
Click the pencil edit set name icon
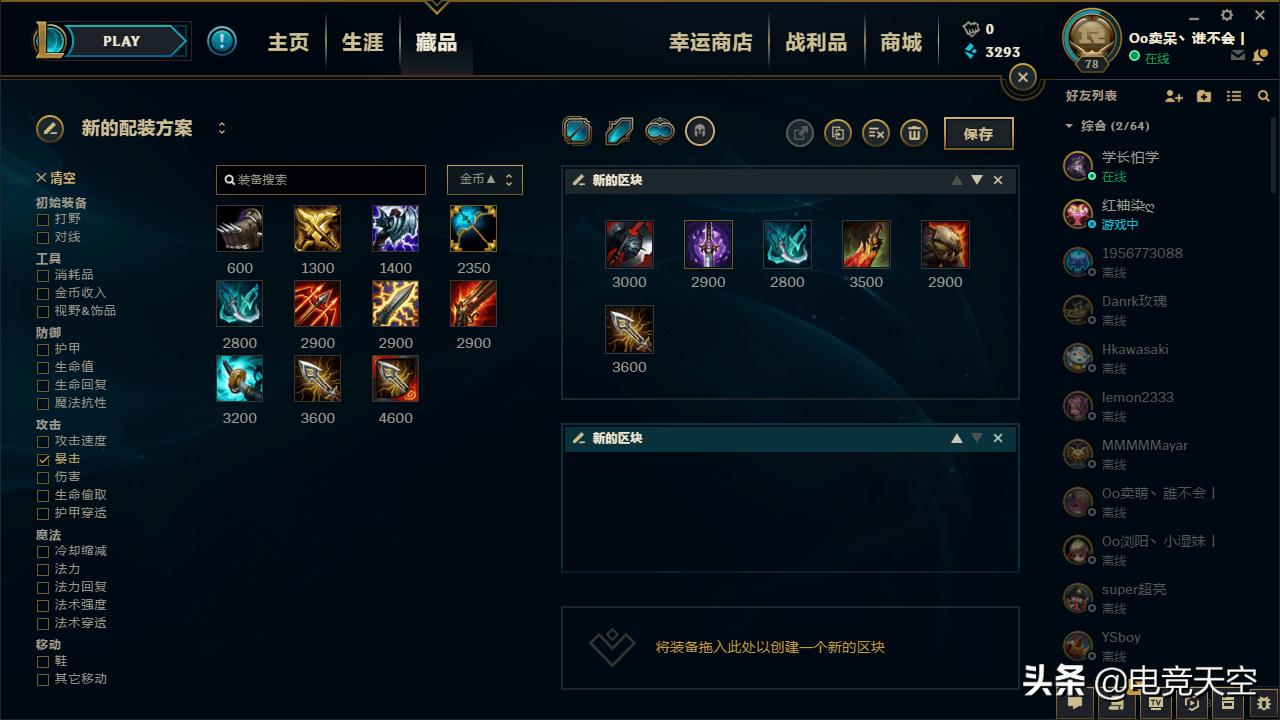point(50,129)
